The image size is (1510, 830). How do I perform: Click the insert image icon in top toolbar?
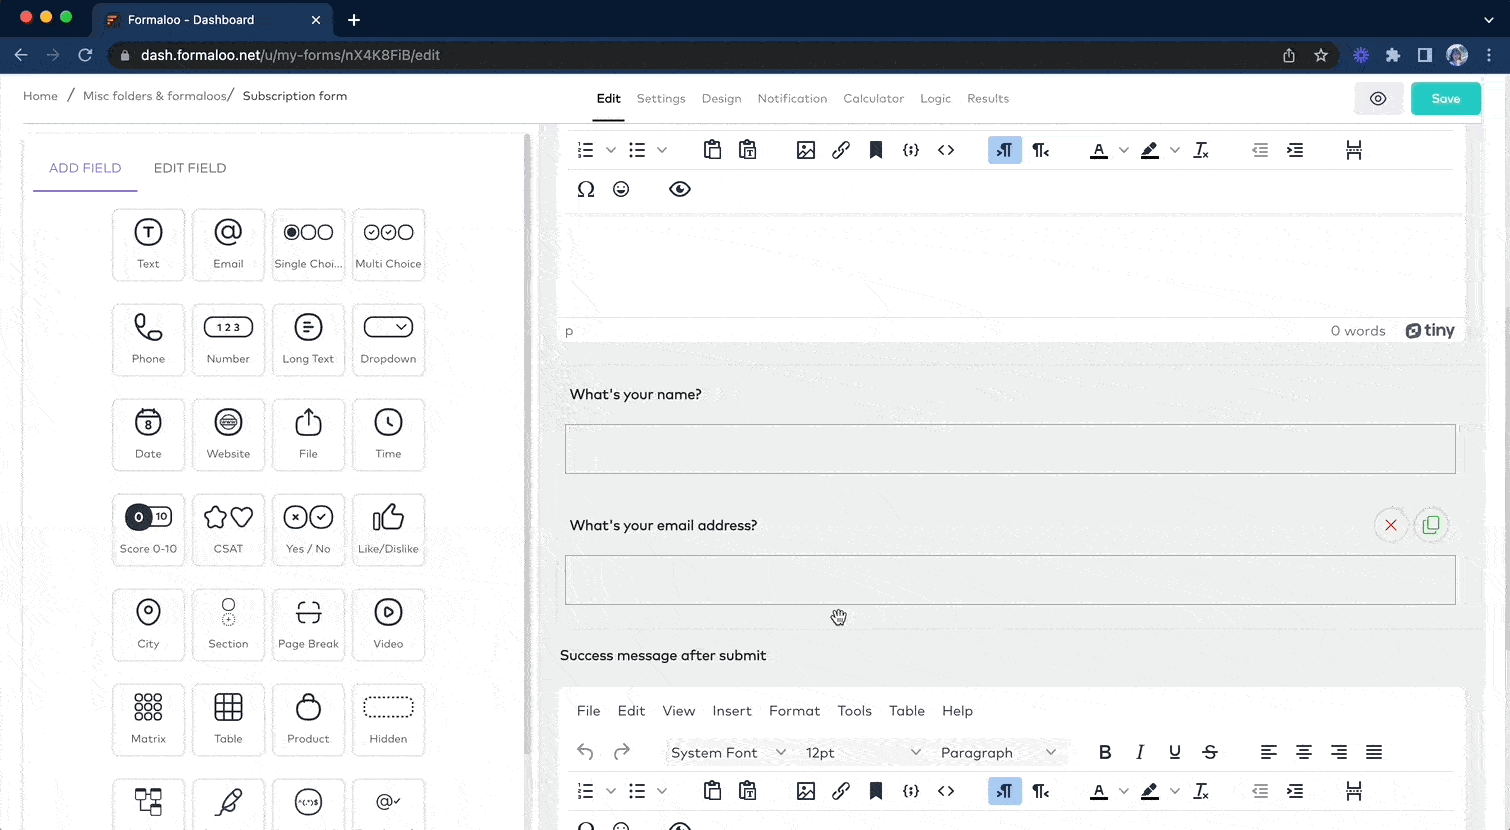805,150
